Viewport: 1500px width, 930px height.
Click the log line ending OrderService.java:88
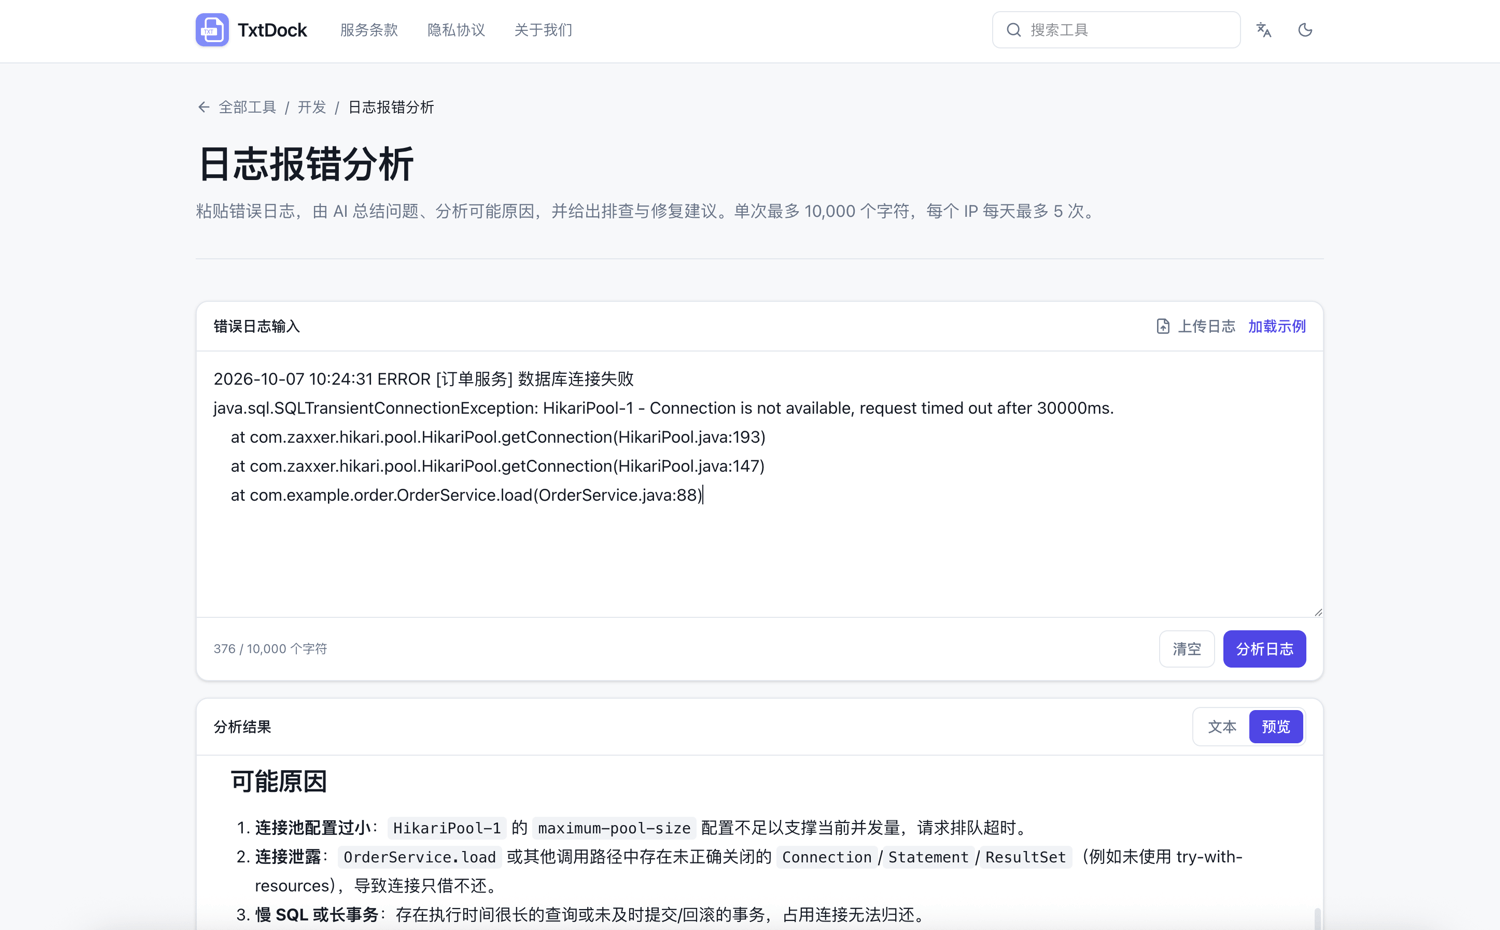467,495
